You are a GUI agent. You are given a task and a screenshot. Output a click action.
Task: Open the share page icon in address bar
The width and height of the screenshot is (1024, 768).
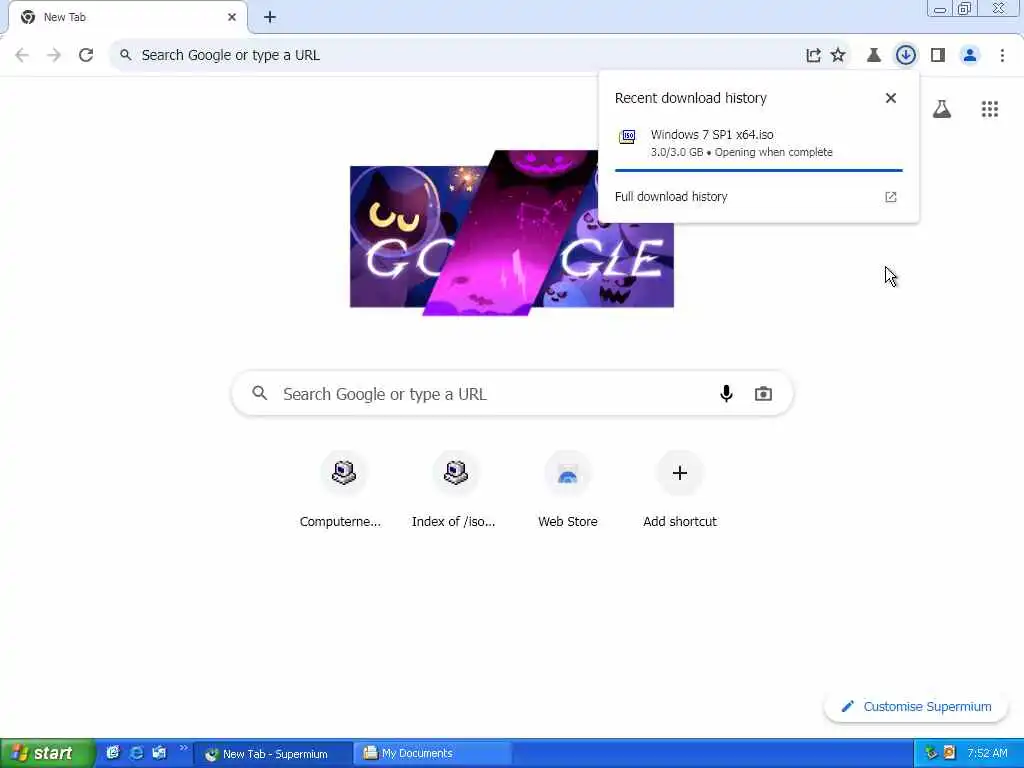[813, 56]
